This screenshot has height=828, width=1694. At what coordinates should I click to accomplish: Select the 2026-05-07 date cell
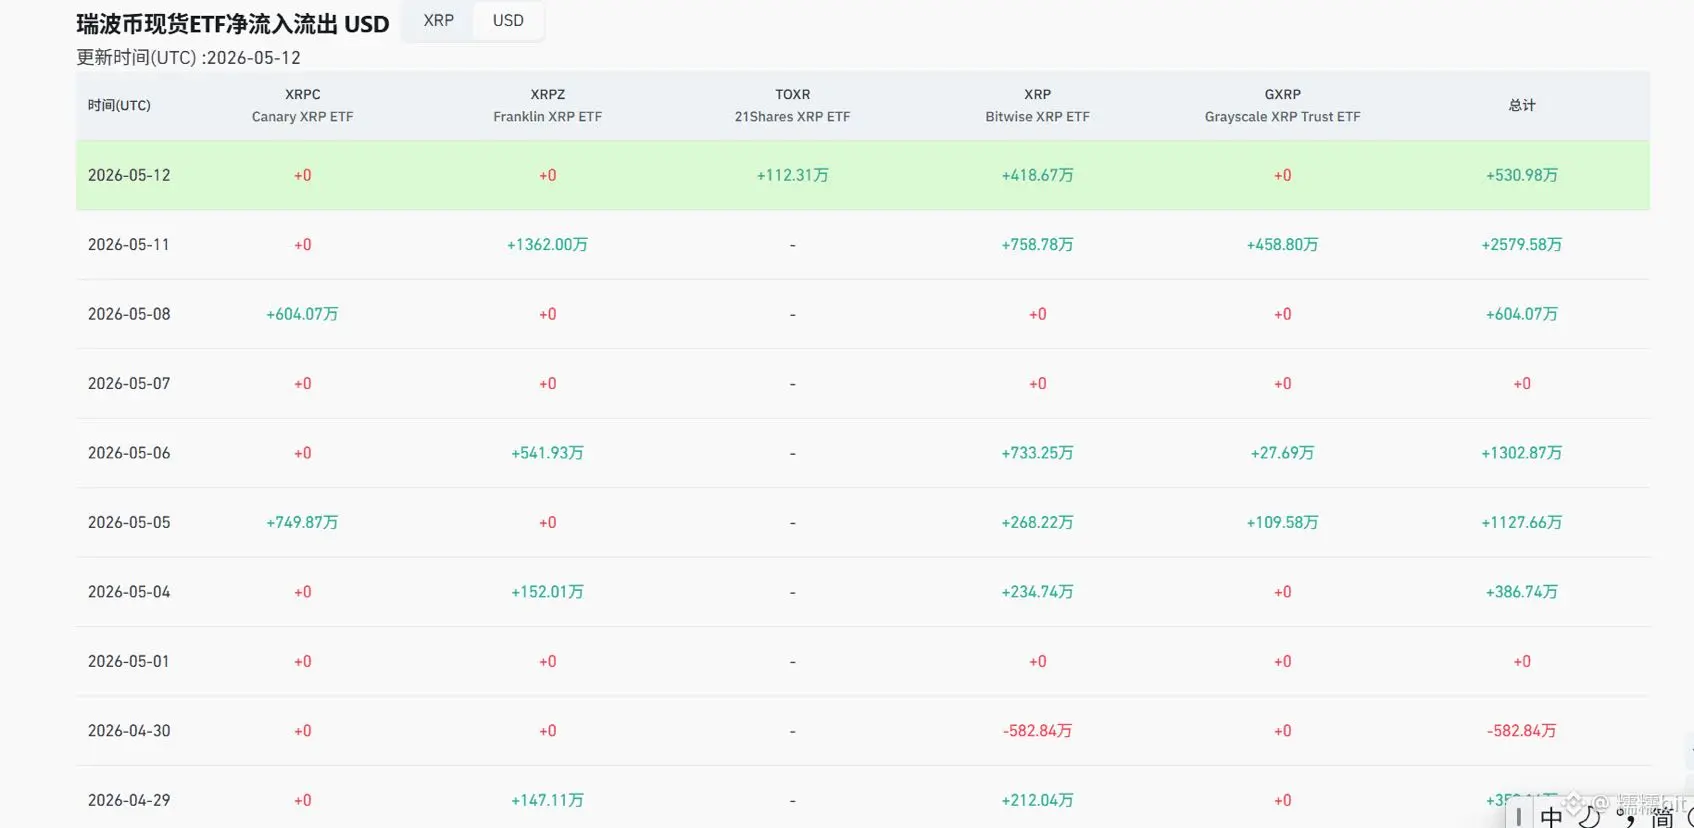pyautogui.click(x=129, y=383)
